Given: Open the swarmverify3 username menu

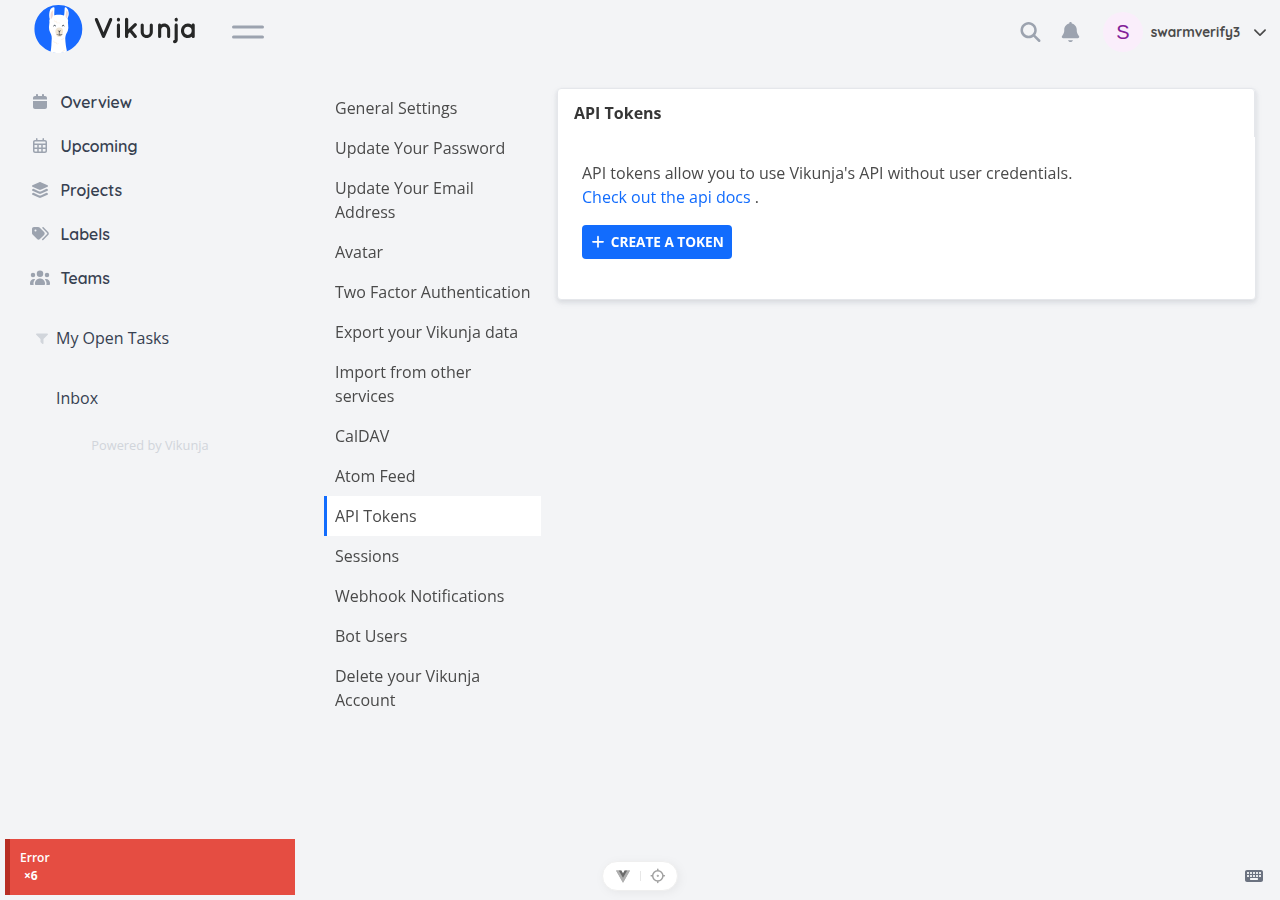Looking at the screenshot, I should [1195, 32].
